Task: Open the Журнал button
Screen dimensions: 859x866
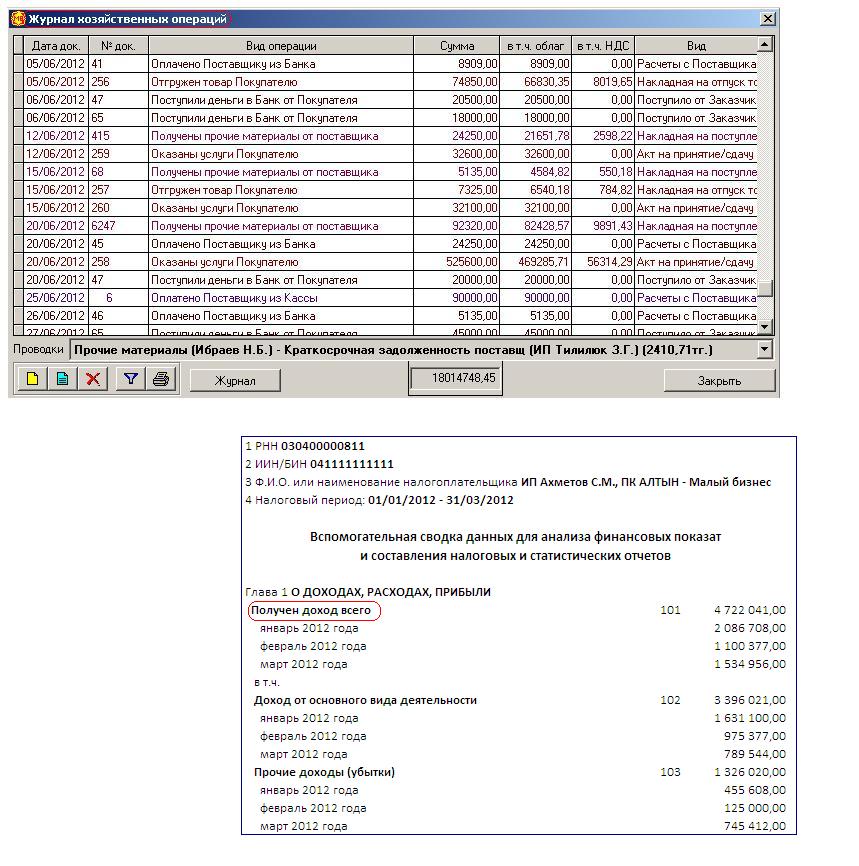Action: (x=235, y=381)
